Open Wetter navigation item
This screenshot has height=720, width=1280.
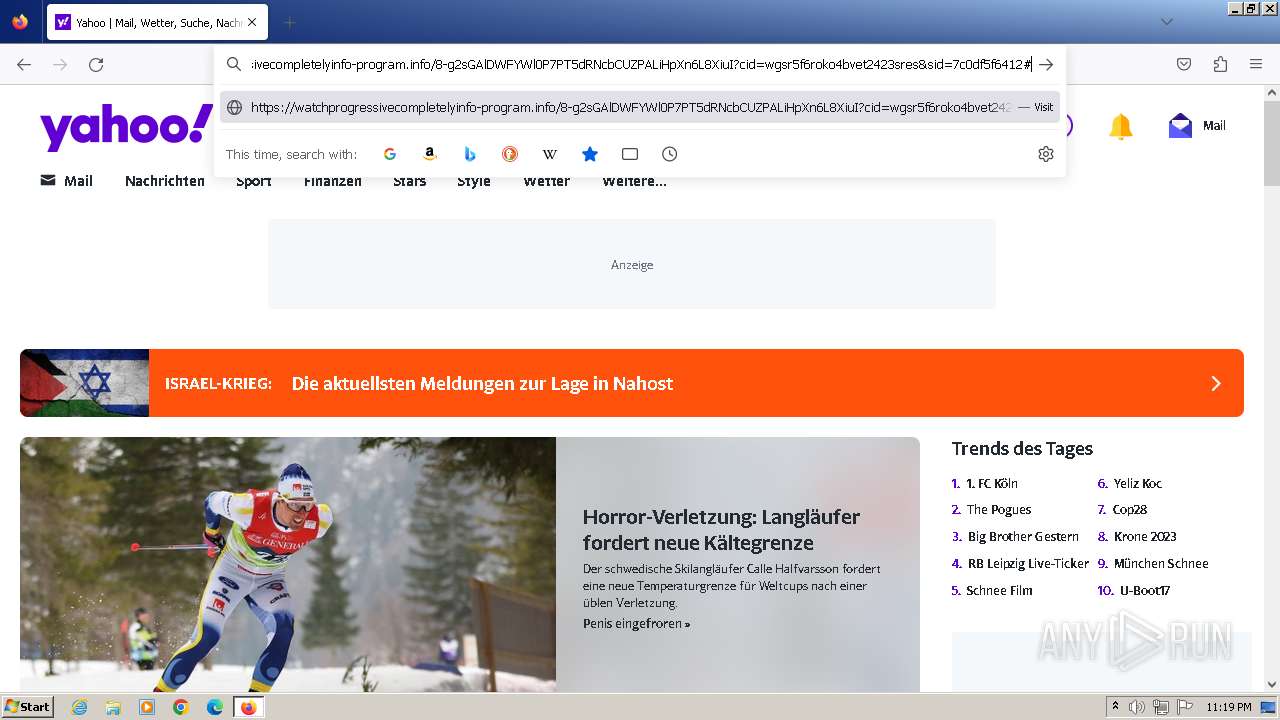[547, 181]
